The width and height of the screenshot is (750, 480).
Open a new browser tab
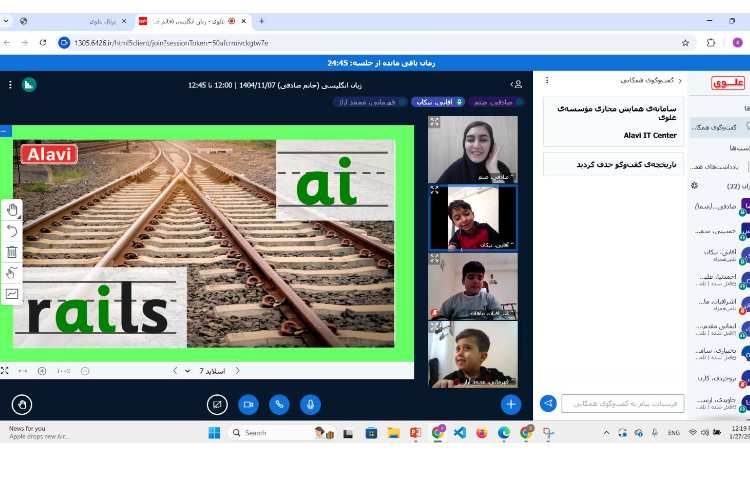[261, 21]
